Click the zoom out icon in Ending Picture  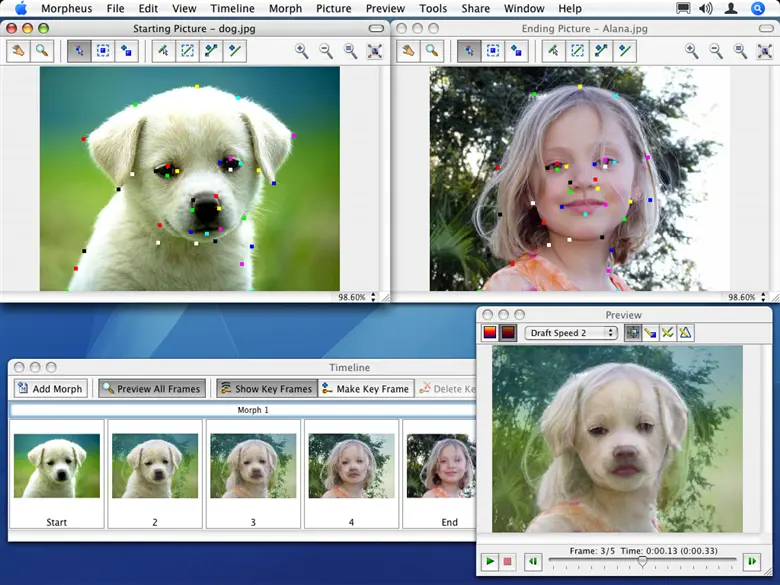click(x=716, y=50)
